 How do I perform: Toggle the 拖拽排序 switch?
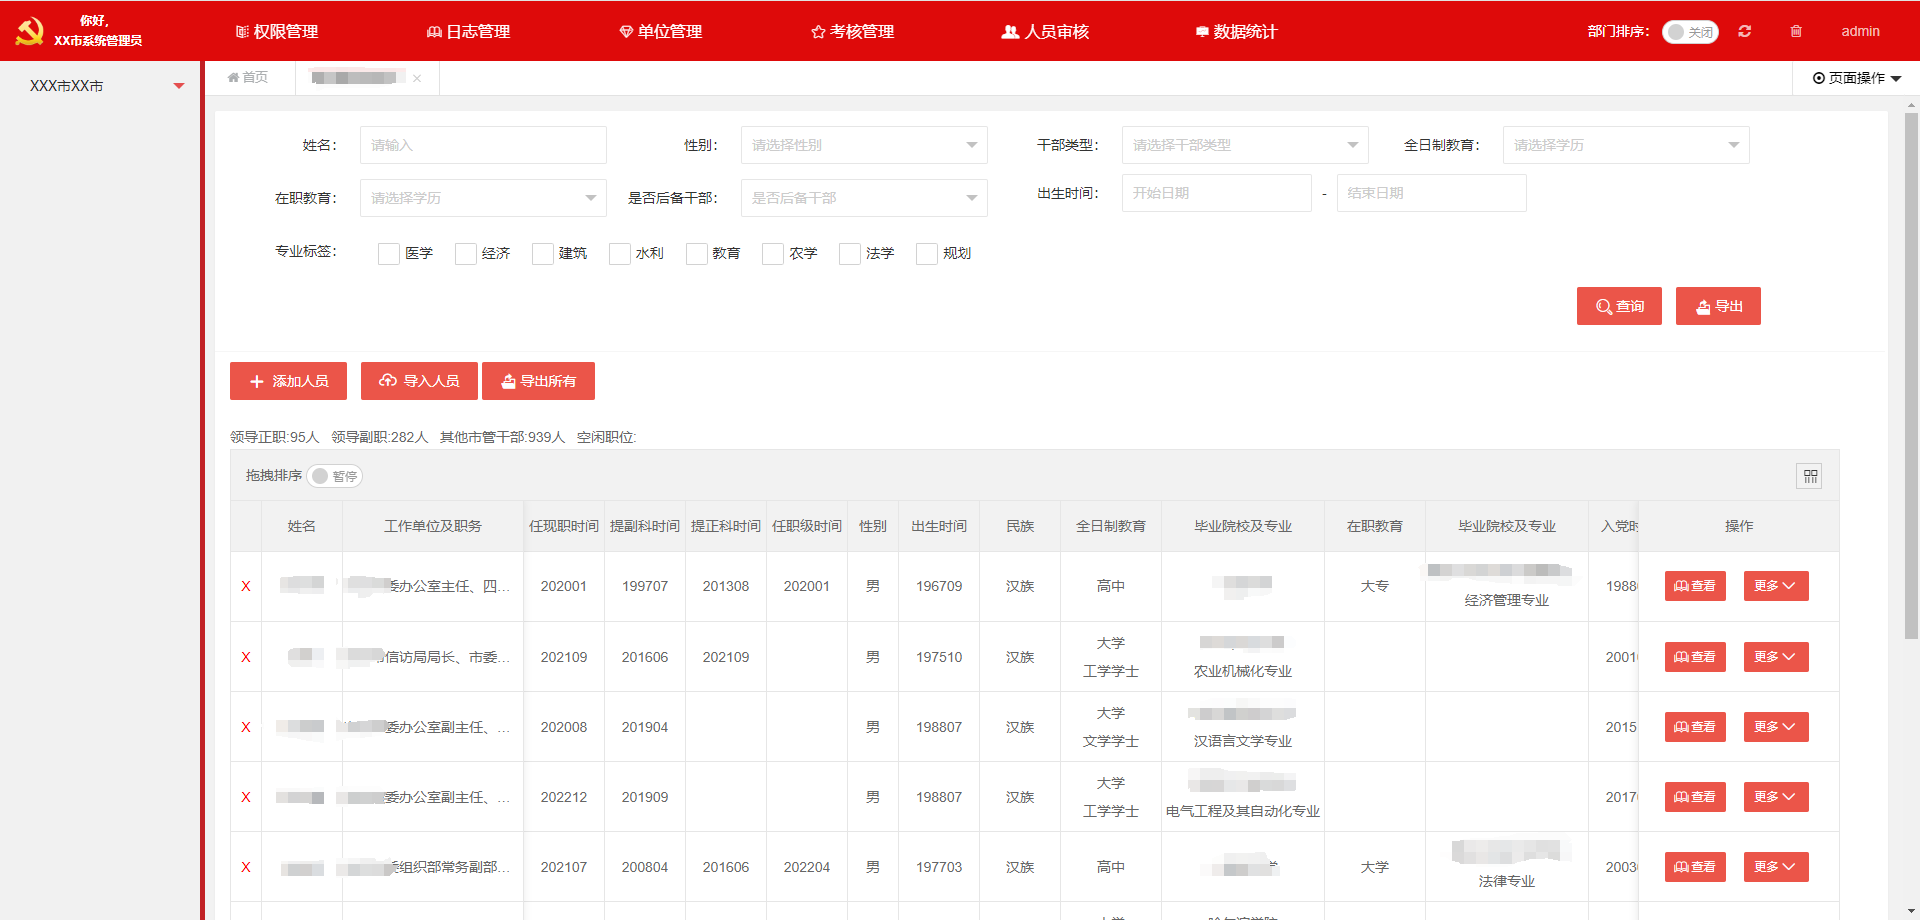point(334,476)
